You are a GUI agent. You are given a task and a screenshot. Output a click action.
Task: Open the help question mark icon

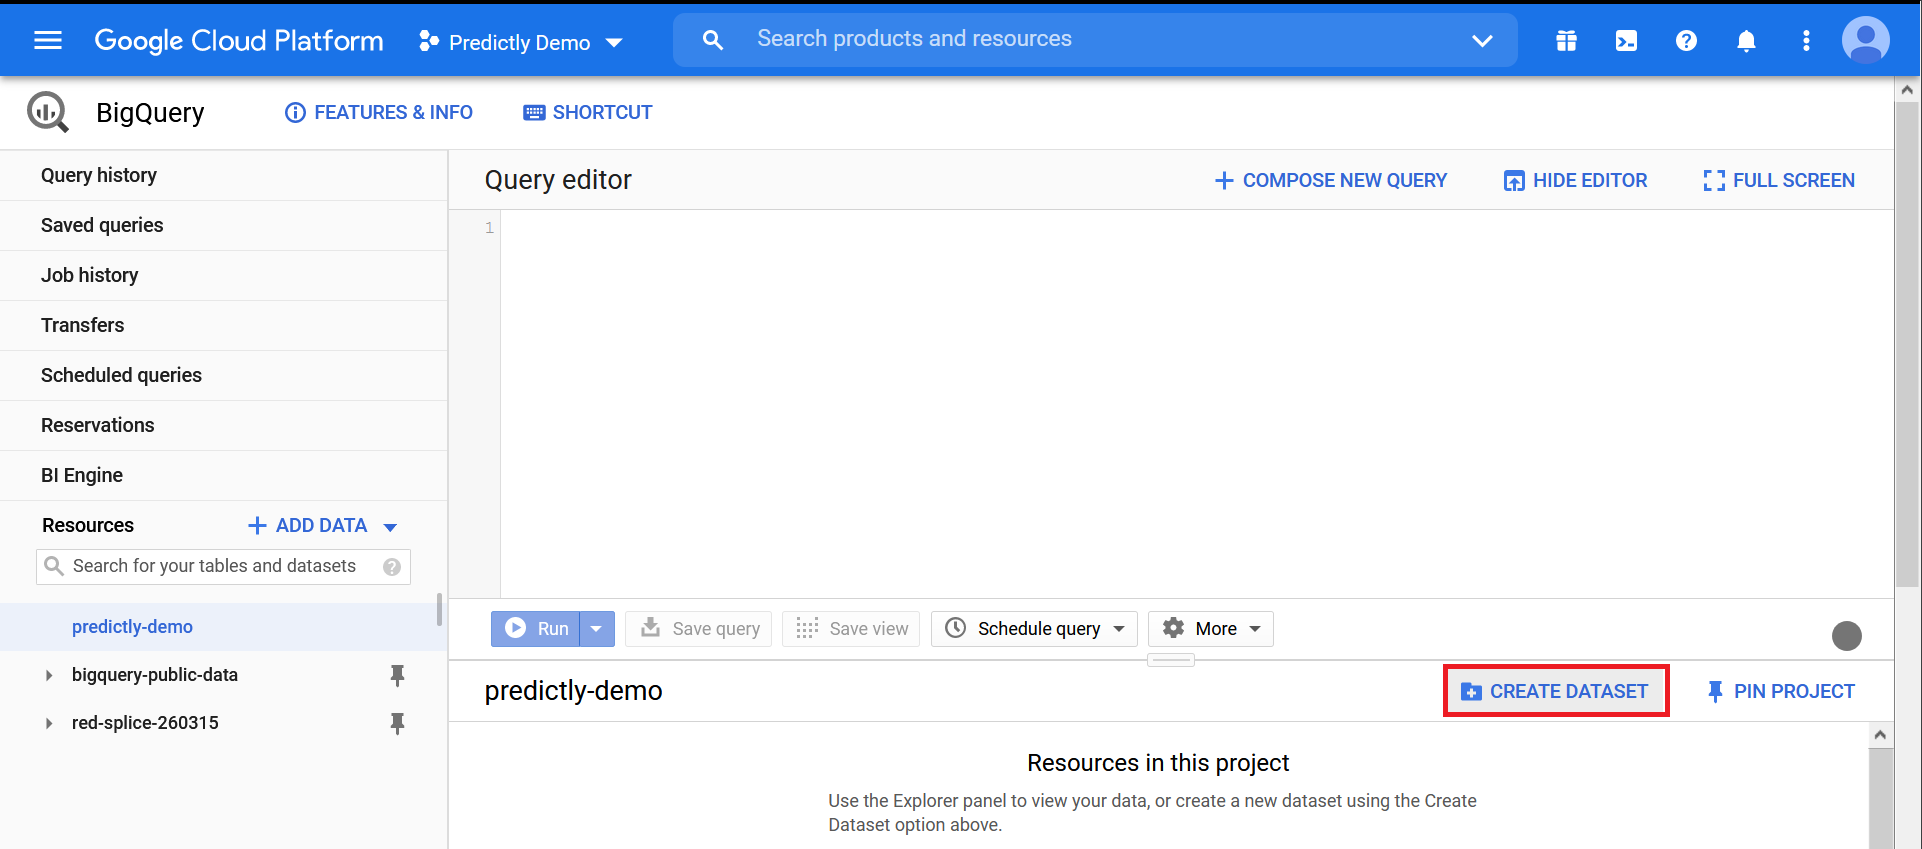pos(1686,40)
